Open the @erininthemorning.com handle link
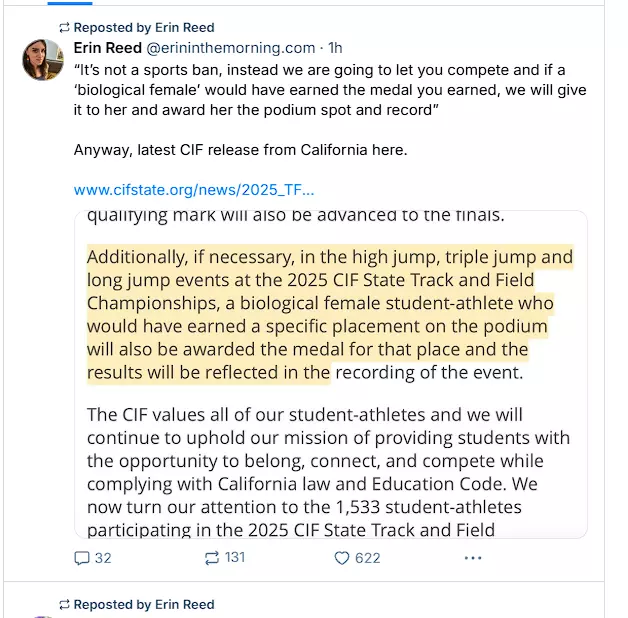The height and width of the screenshot is (618, 628). [x=231, y=47]
